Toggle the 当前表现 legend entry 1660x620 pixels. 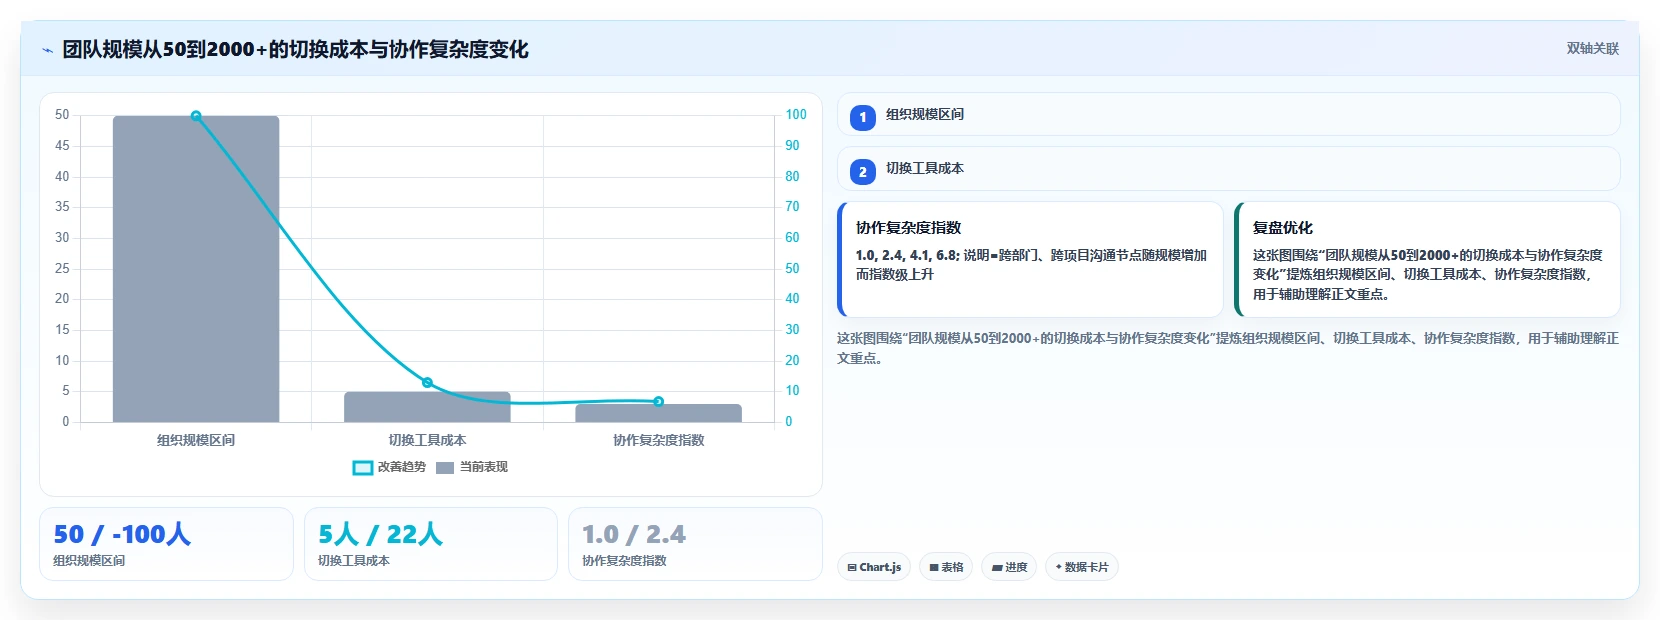click(472, 467)
